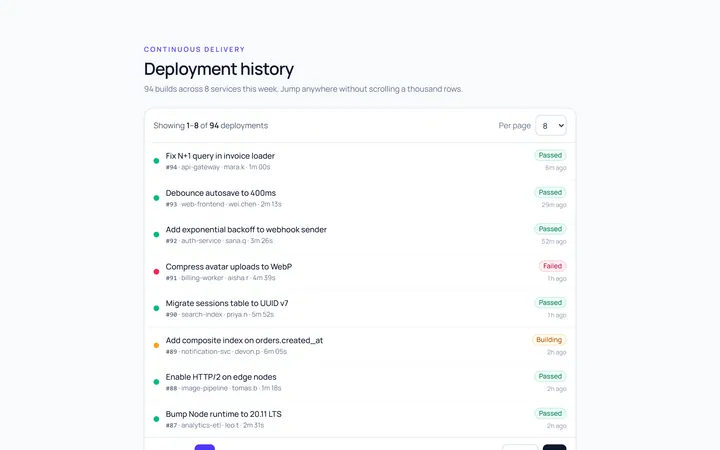This screenshot has width=720, height=450.
Task: Click '1h ago' on Migrate sessions row
Action: [x=557, y=315]
